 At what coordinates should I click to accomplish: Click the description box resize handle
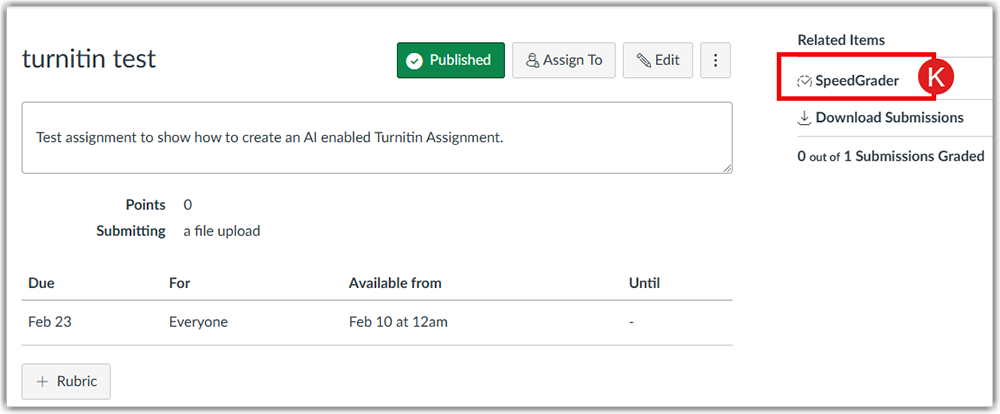click(x=727, y=168)
